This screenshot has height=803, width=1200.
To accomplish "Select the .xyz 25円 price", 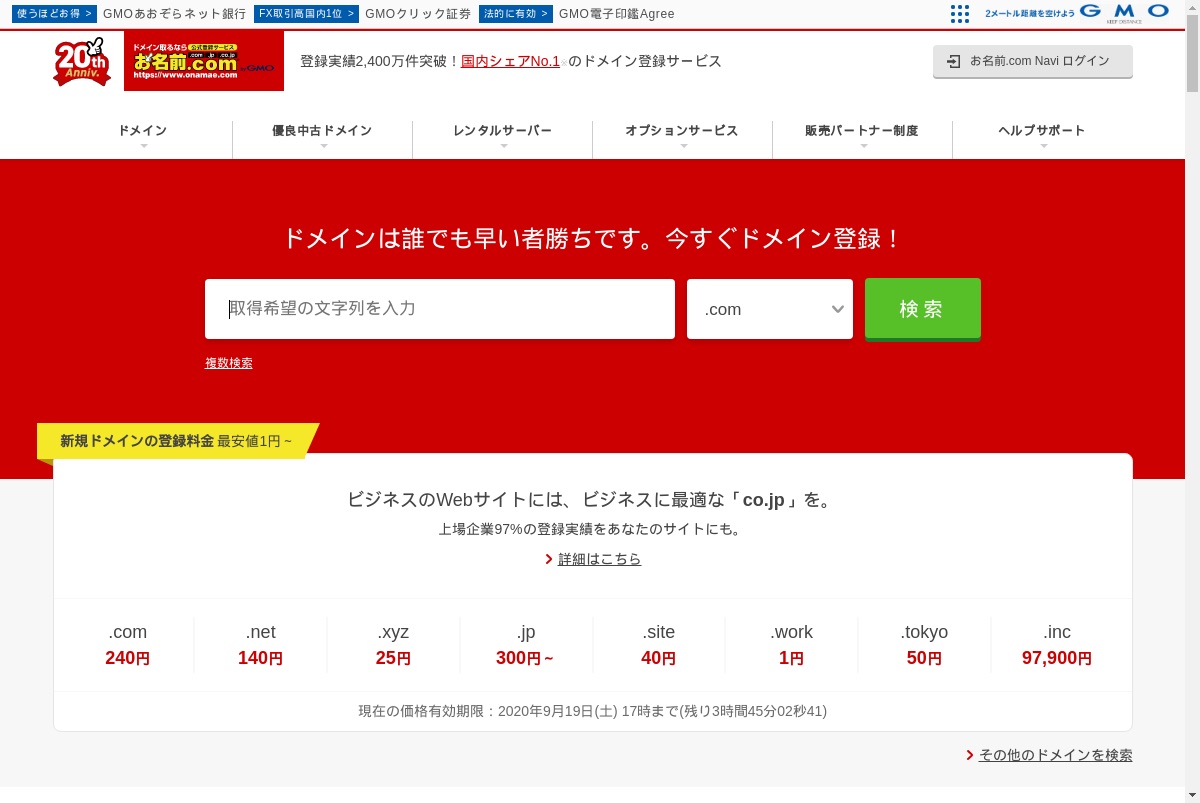I will [x=393, y=645].
